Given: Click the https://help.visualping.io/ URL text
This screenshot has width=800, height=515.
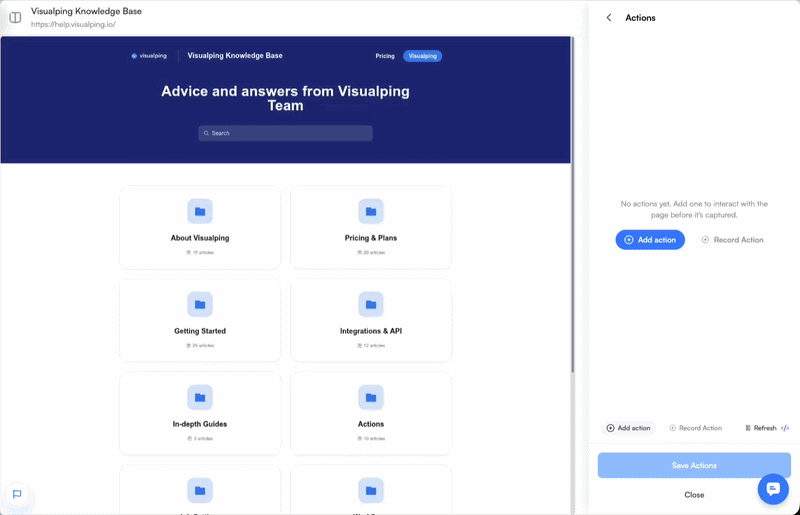Looking at the screenshot, I should tap(73, 24).
